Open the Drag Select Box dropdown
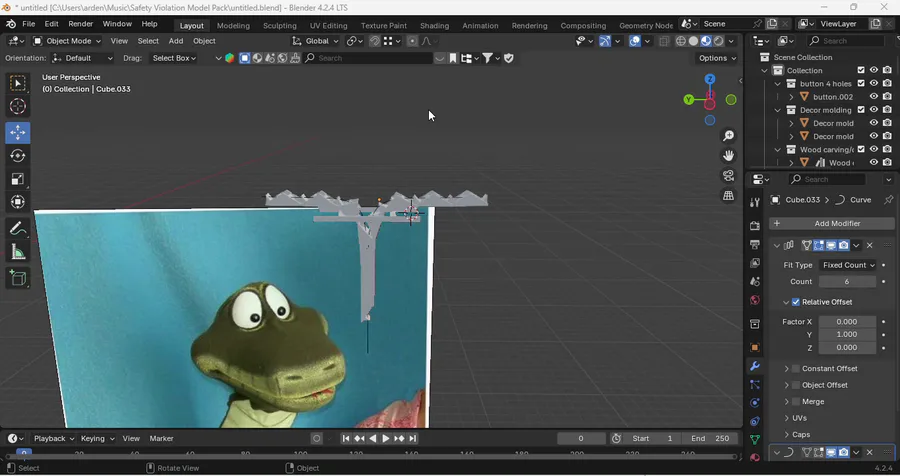The height and width of the screenshot is (476, 900). (x=174, y=58)
